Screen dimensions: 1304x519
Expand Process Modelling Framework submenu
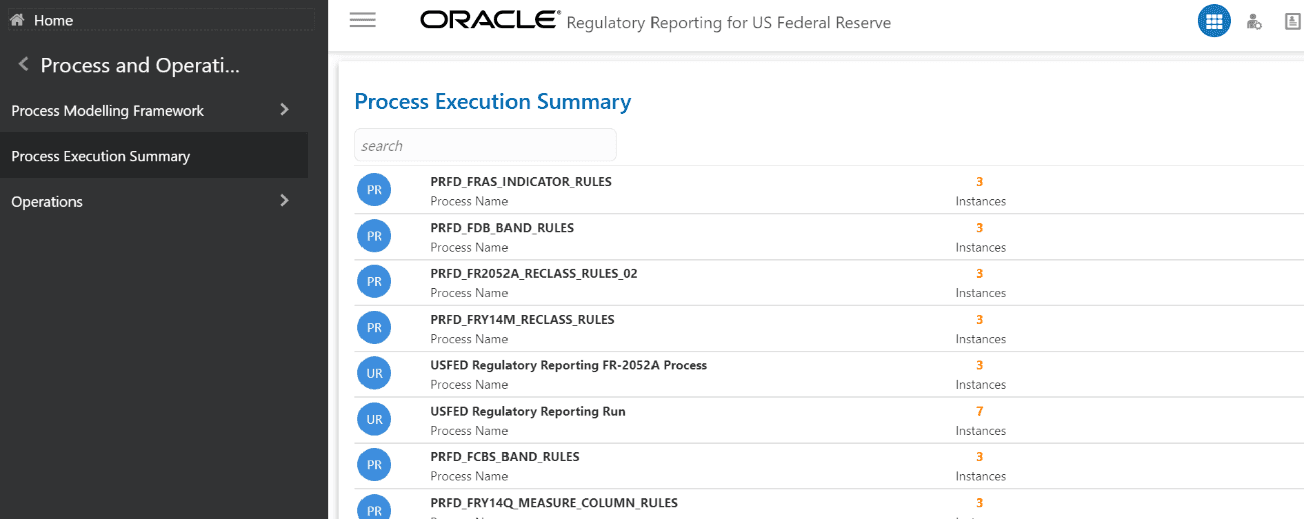coord(284,110)
